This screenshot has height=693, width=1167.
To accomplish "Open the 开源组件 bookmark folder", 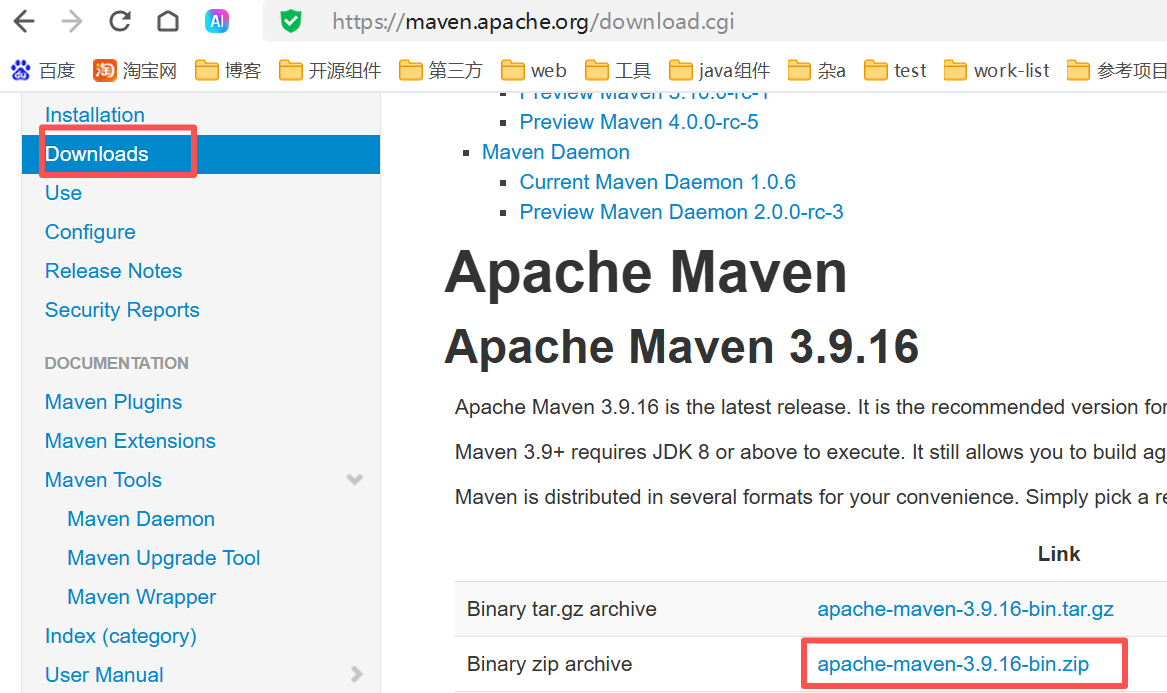I will [330, 71].
